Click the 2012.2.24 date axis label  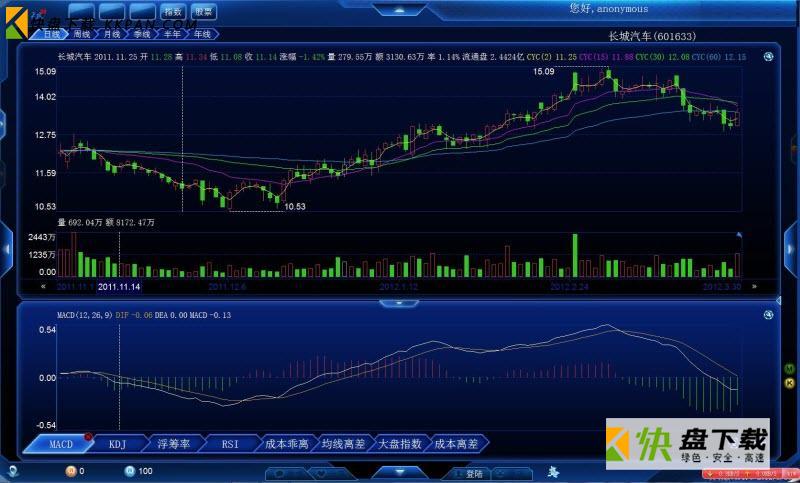[569, 287]
